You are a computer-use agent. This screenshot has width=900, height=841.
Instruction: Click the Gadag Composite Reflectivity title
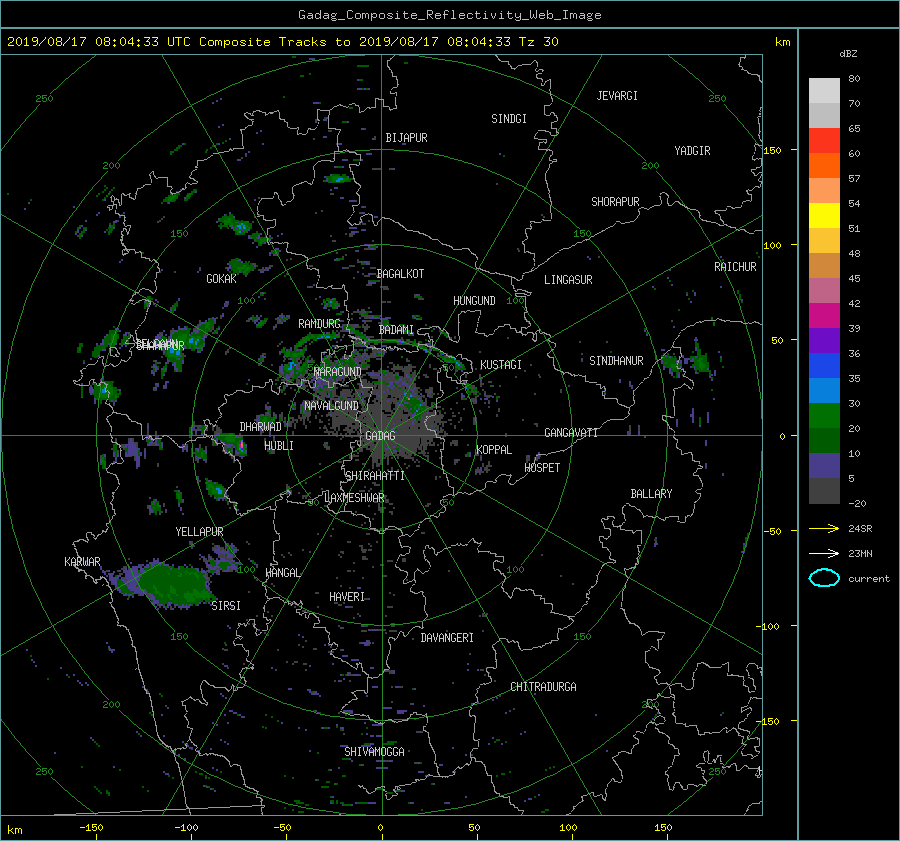click(x=449, y=15)
